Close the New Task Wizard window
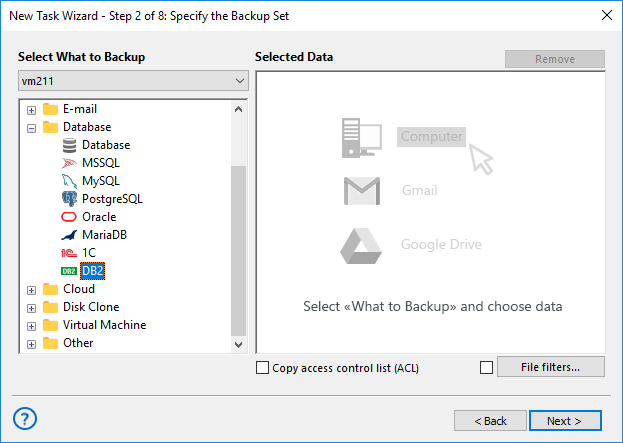 tap(607, 15)
